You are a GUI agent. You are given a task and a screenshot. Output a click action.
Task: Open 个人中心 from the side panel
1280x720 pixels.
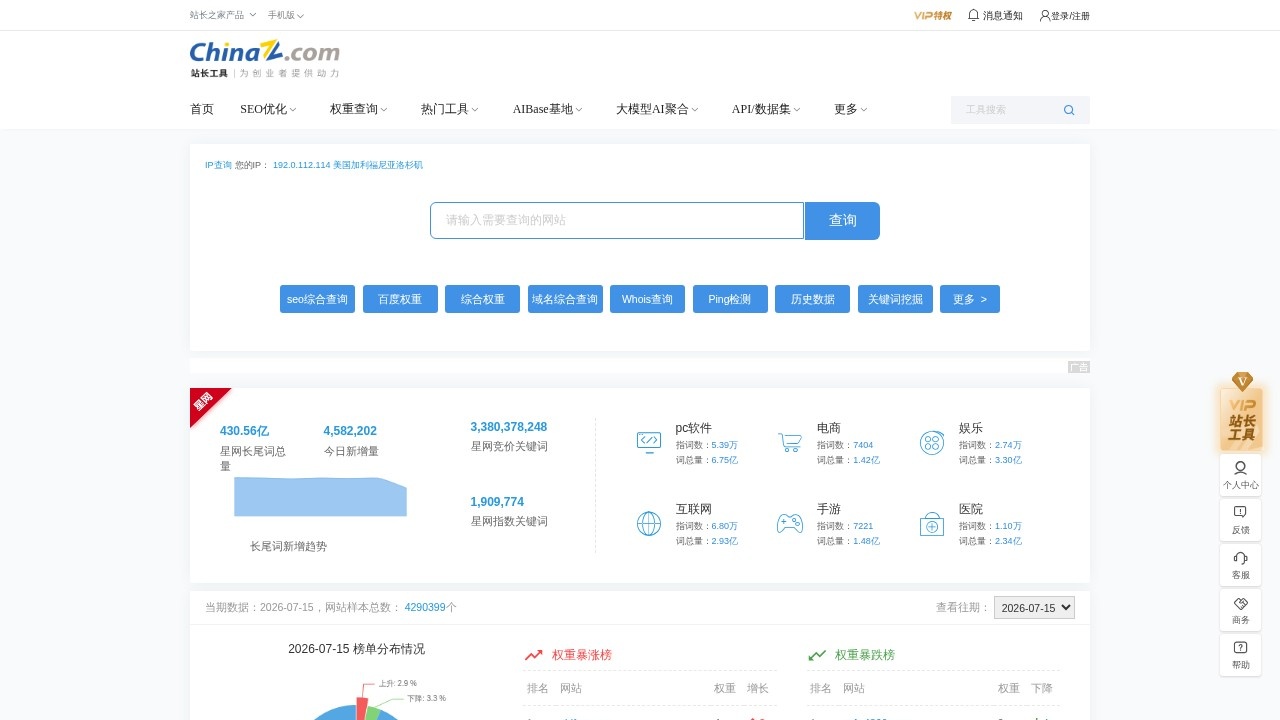pos(1240,475)
